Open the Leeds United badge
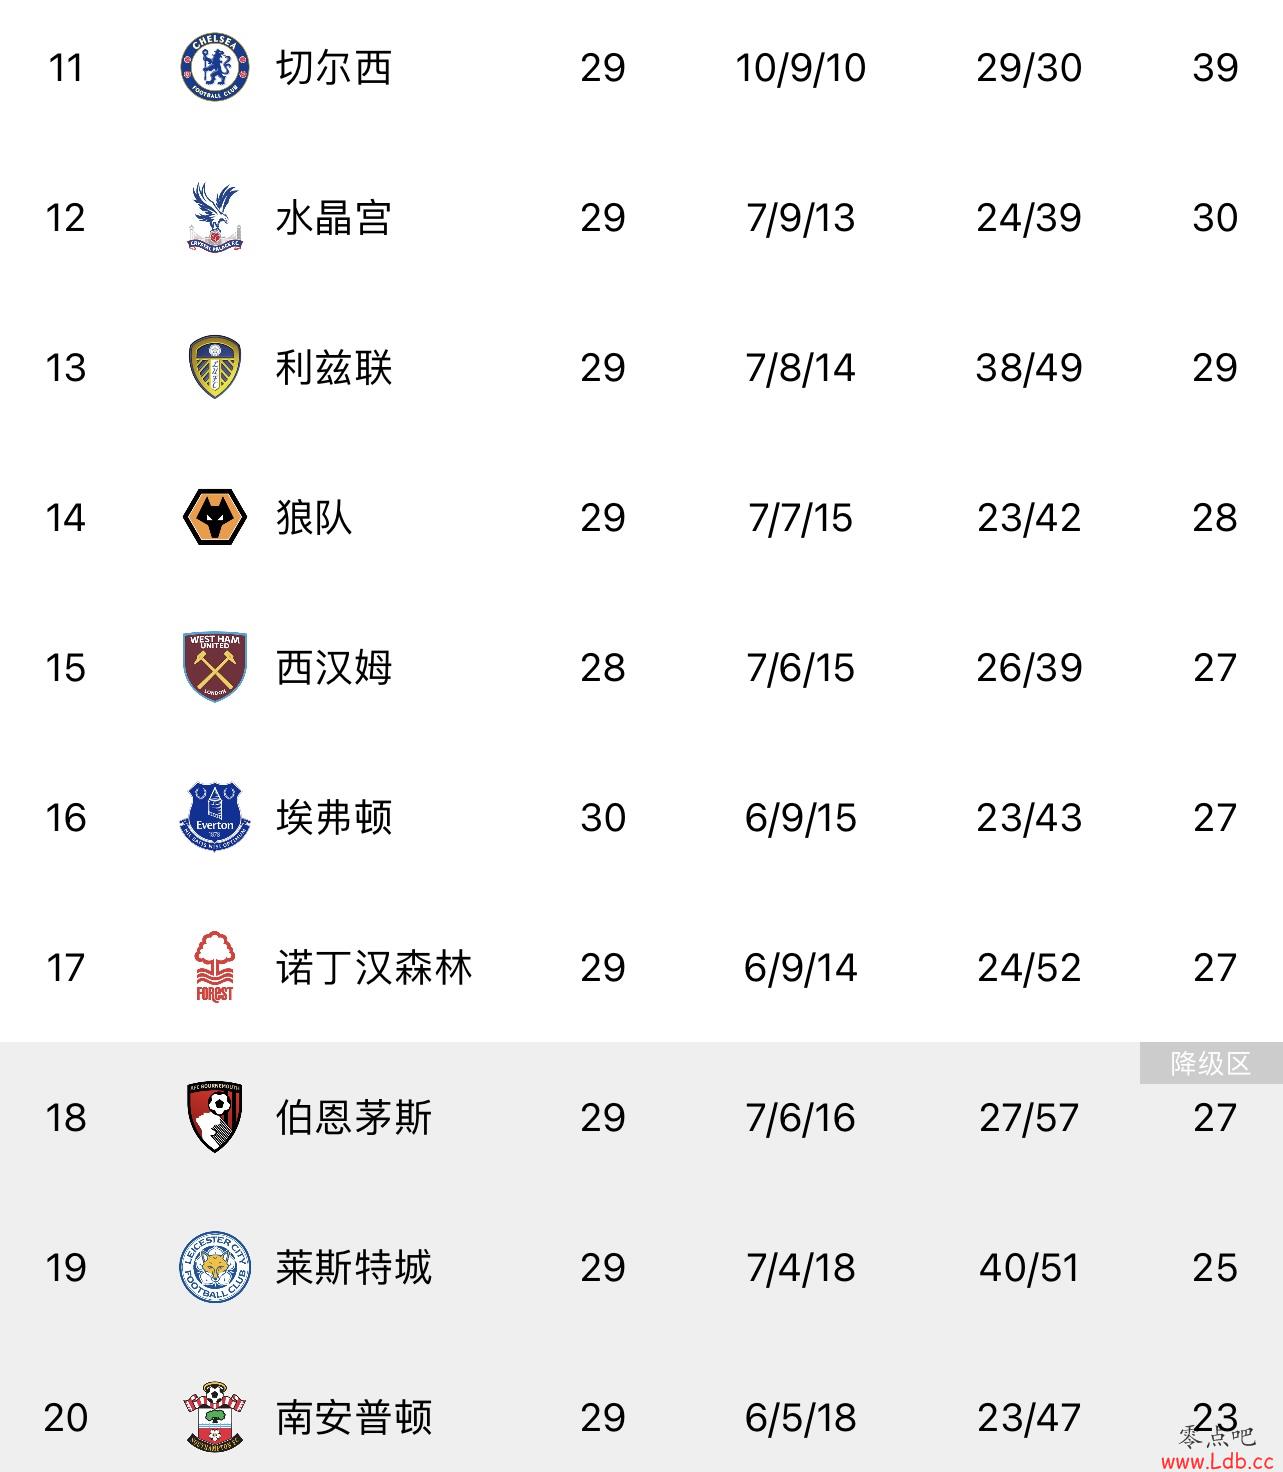 [x=214, y=367]
